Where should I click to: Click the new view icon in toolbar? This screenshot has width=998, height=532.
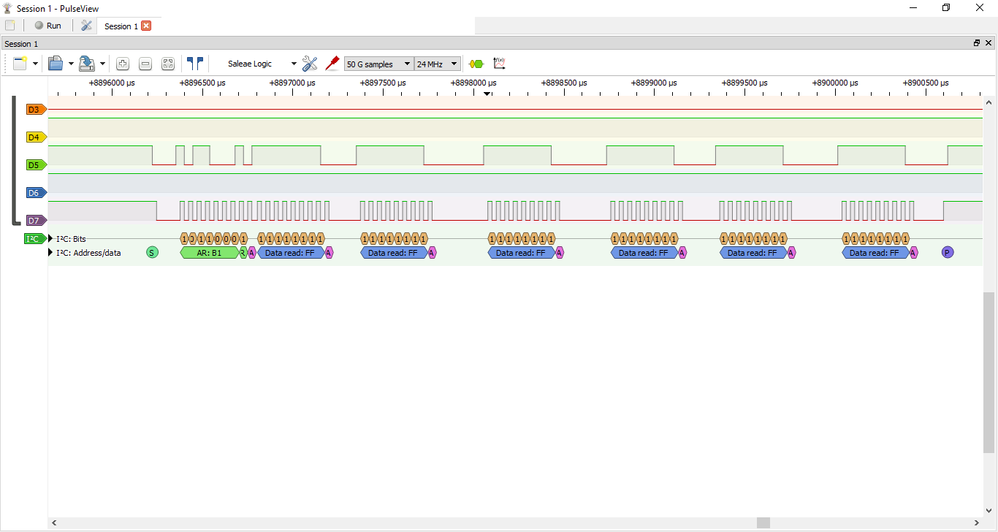[20, 63]
